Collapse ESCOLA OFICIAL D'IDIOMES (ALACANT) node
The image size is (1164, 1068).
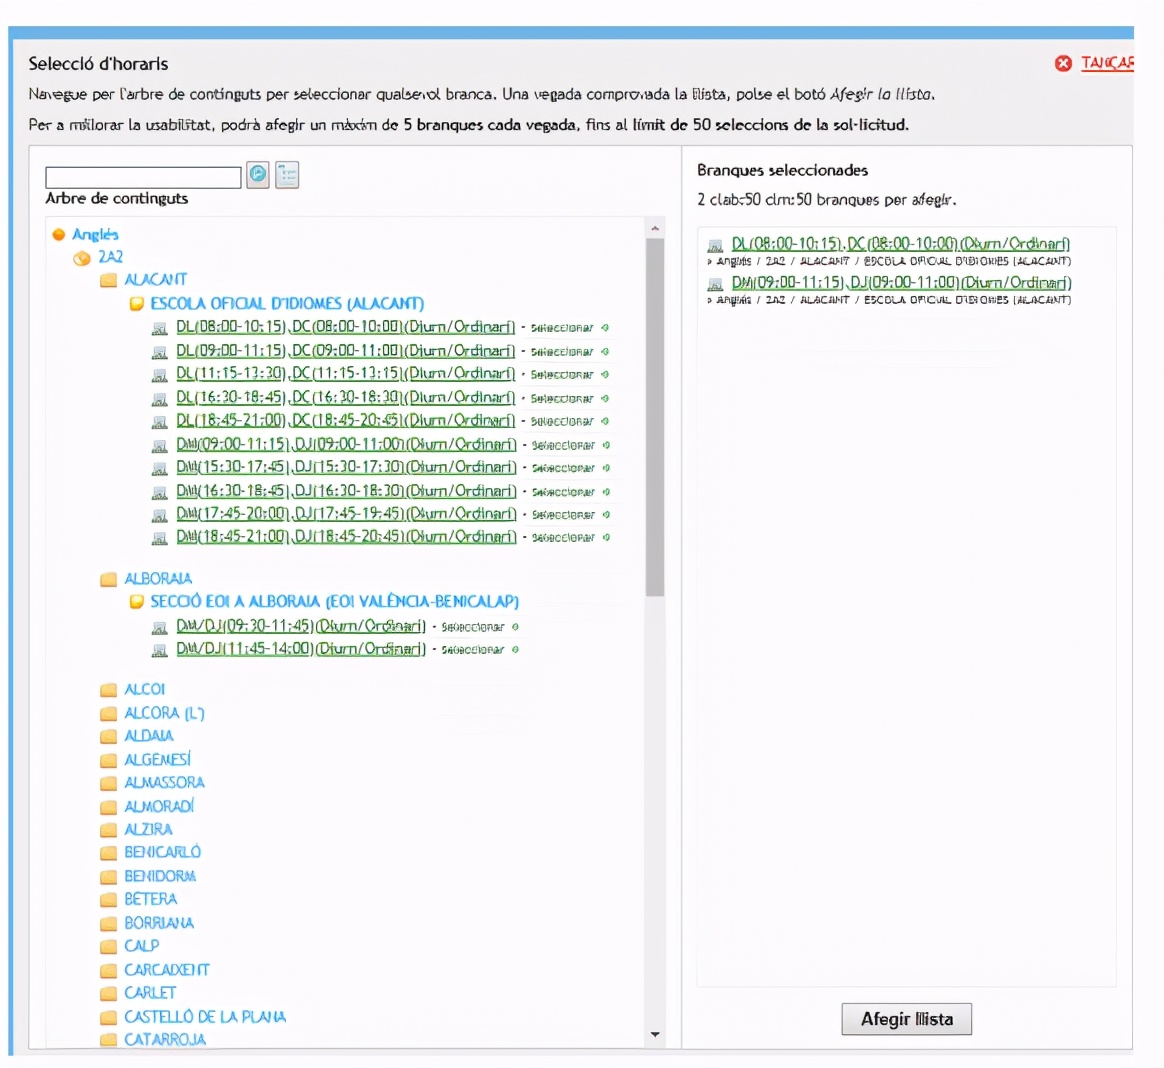click(137, 304)
